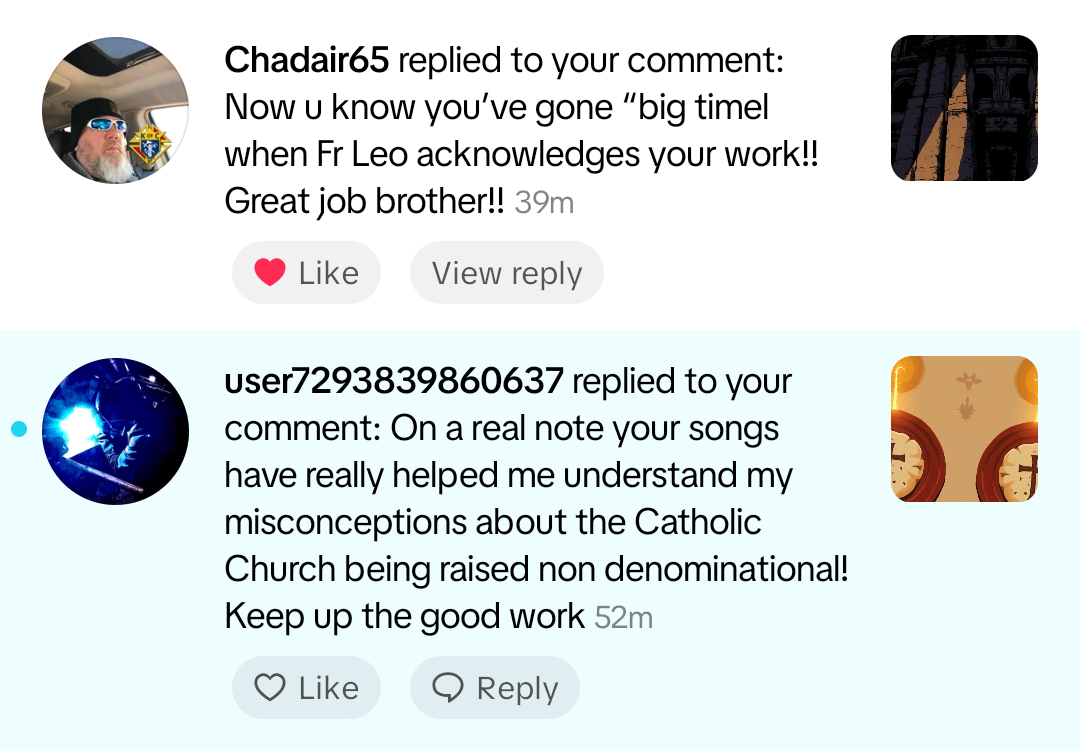The height and width of the screenshot is (751, 1080).
Task: Open the Chadair65 username link
Action: pos(306,60)
